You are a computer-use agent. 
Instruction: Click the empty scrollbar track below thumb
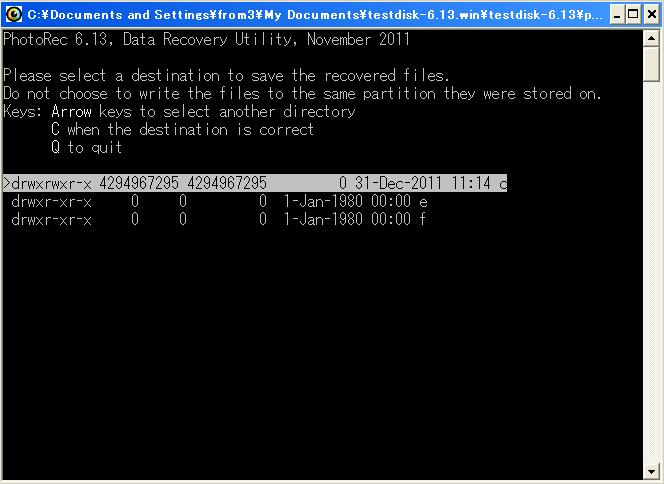651,271
